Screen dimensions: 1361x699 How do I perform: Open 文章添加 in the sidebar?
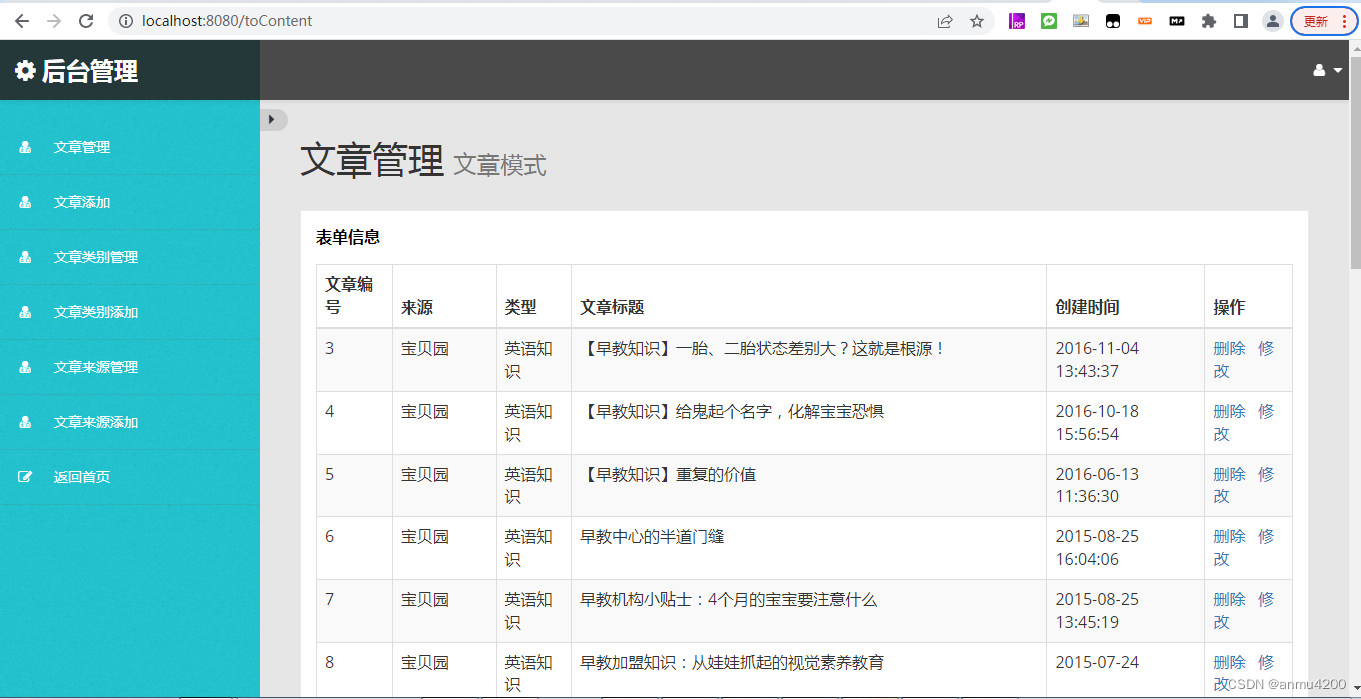point(82,202)
